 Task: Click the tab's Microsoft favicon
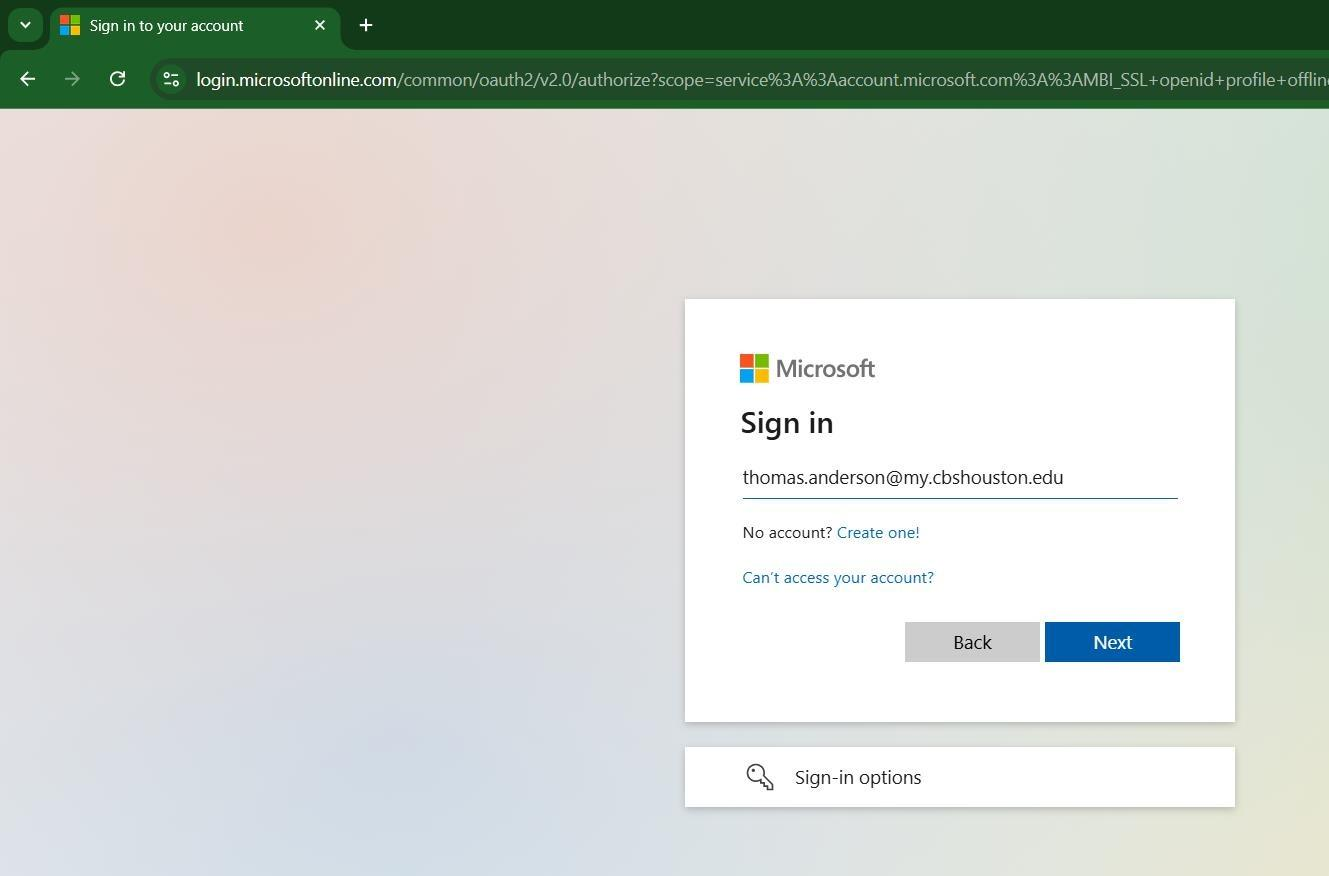point(69,25)
